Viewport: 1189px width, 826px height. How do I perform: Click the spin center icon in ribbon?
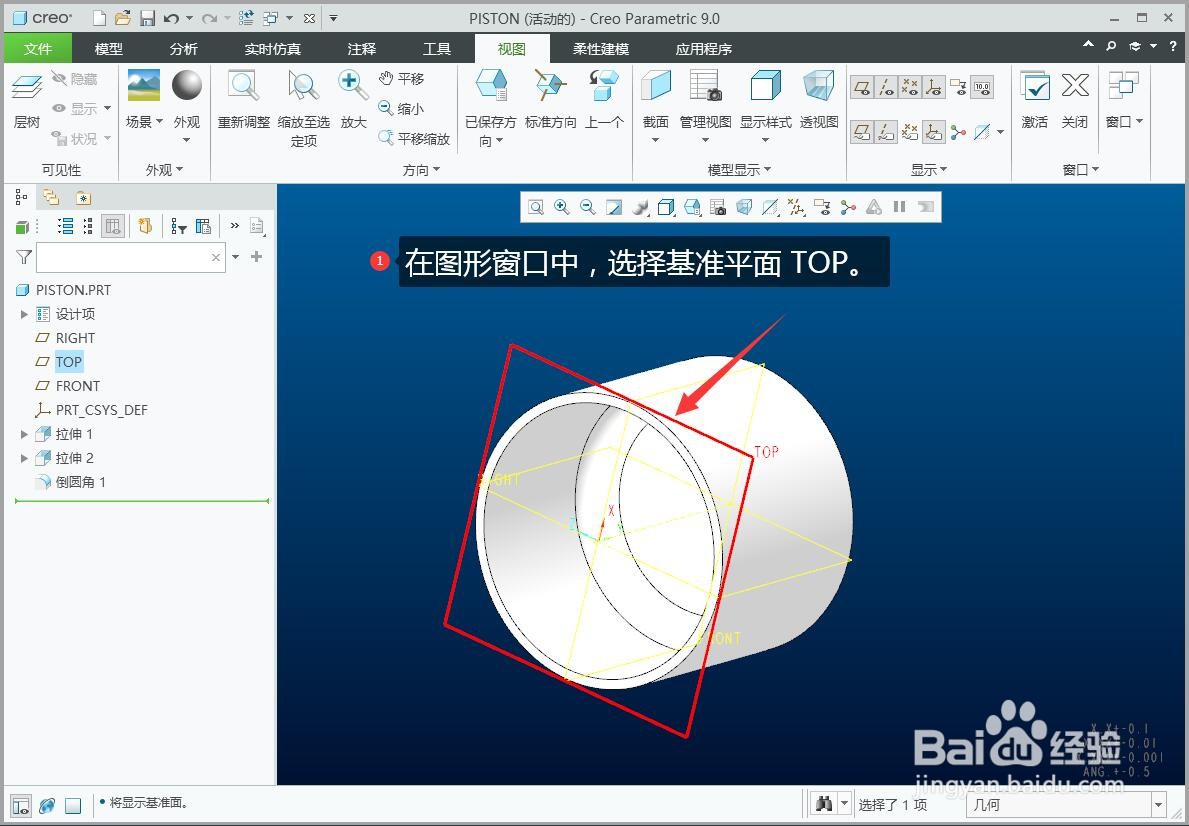click(x=958, y=132)
